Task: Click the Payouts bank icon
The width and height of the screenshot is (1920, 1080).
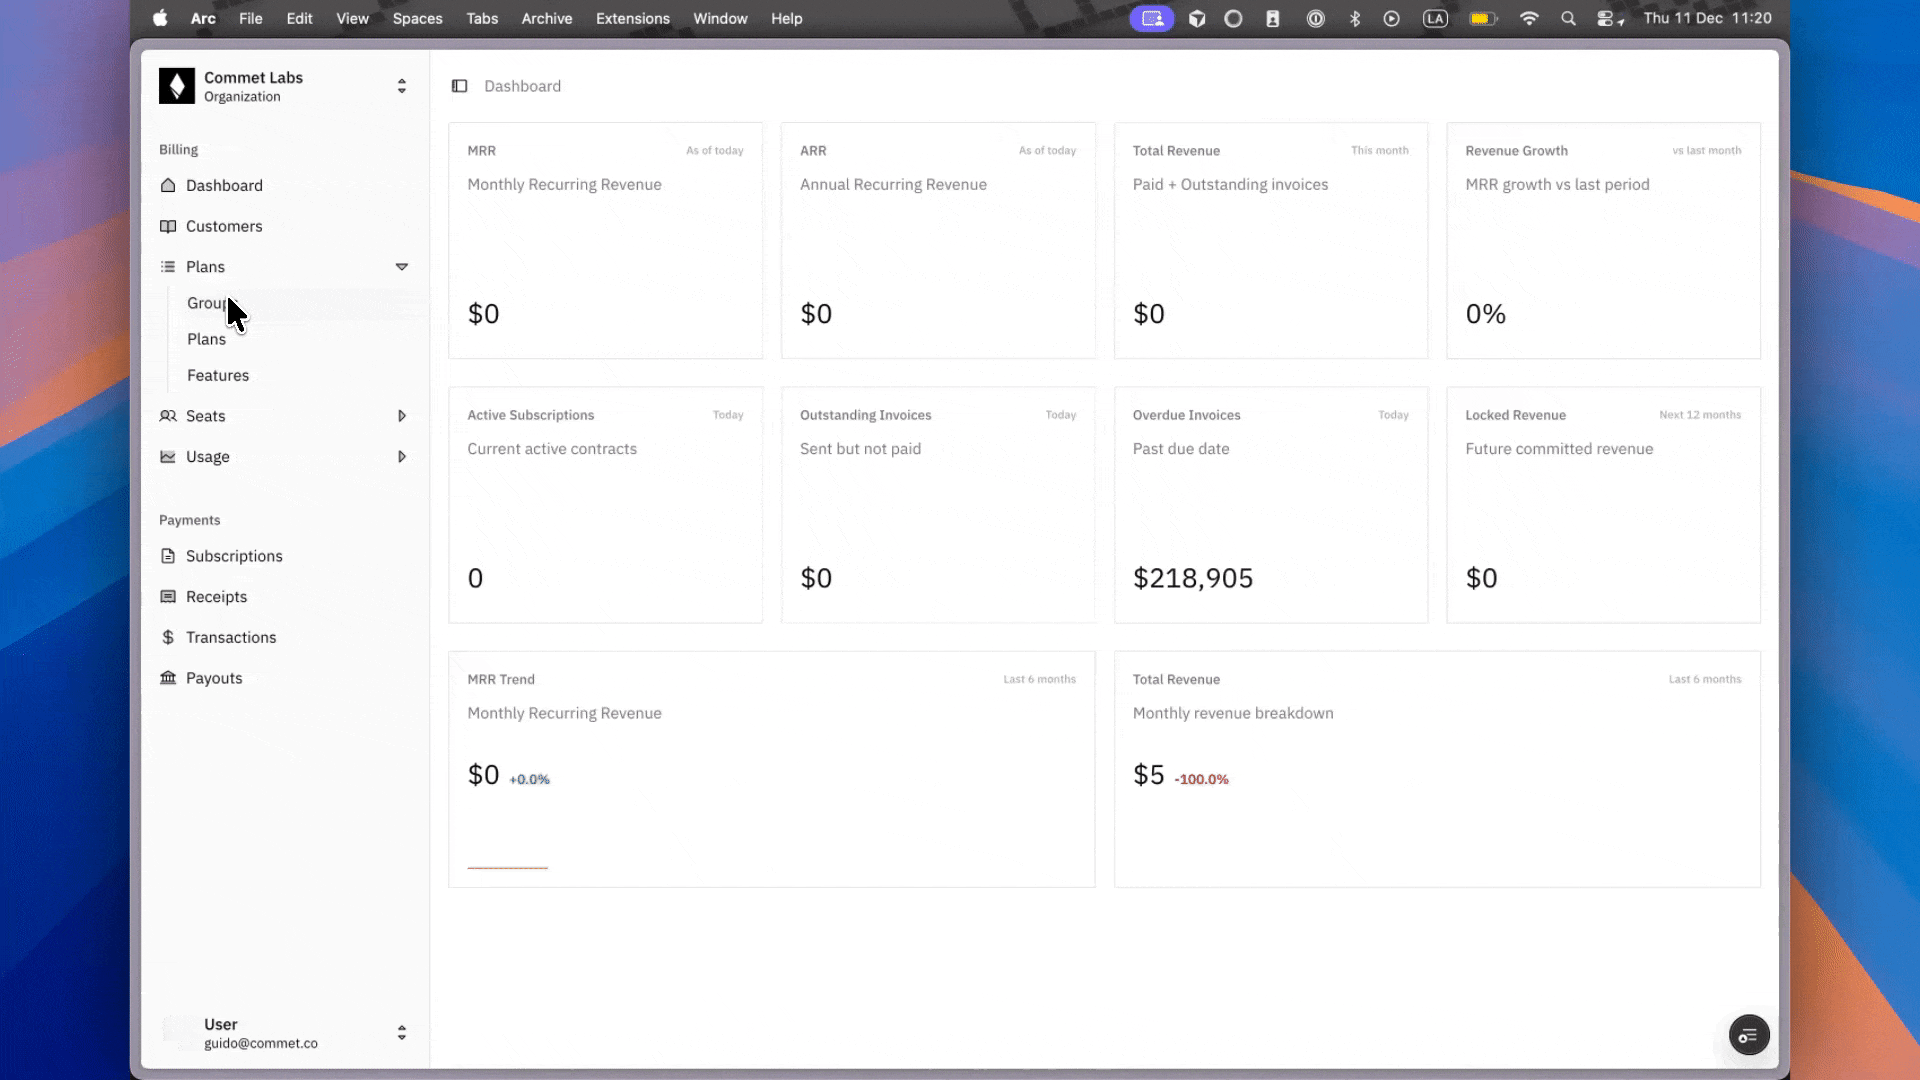Action: pyautogui.click(x=168, y=678)
